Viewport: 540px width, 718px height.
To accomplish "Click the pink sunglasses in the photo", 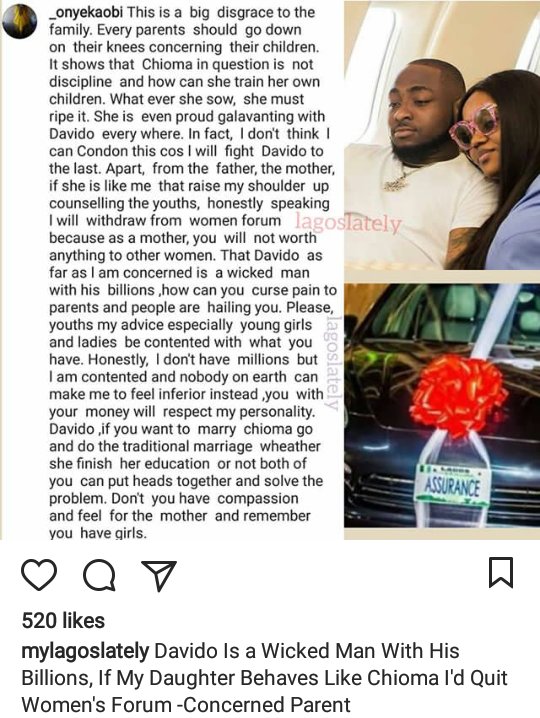I will pos(475,125).
